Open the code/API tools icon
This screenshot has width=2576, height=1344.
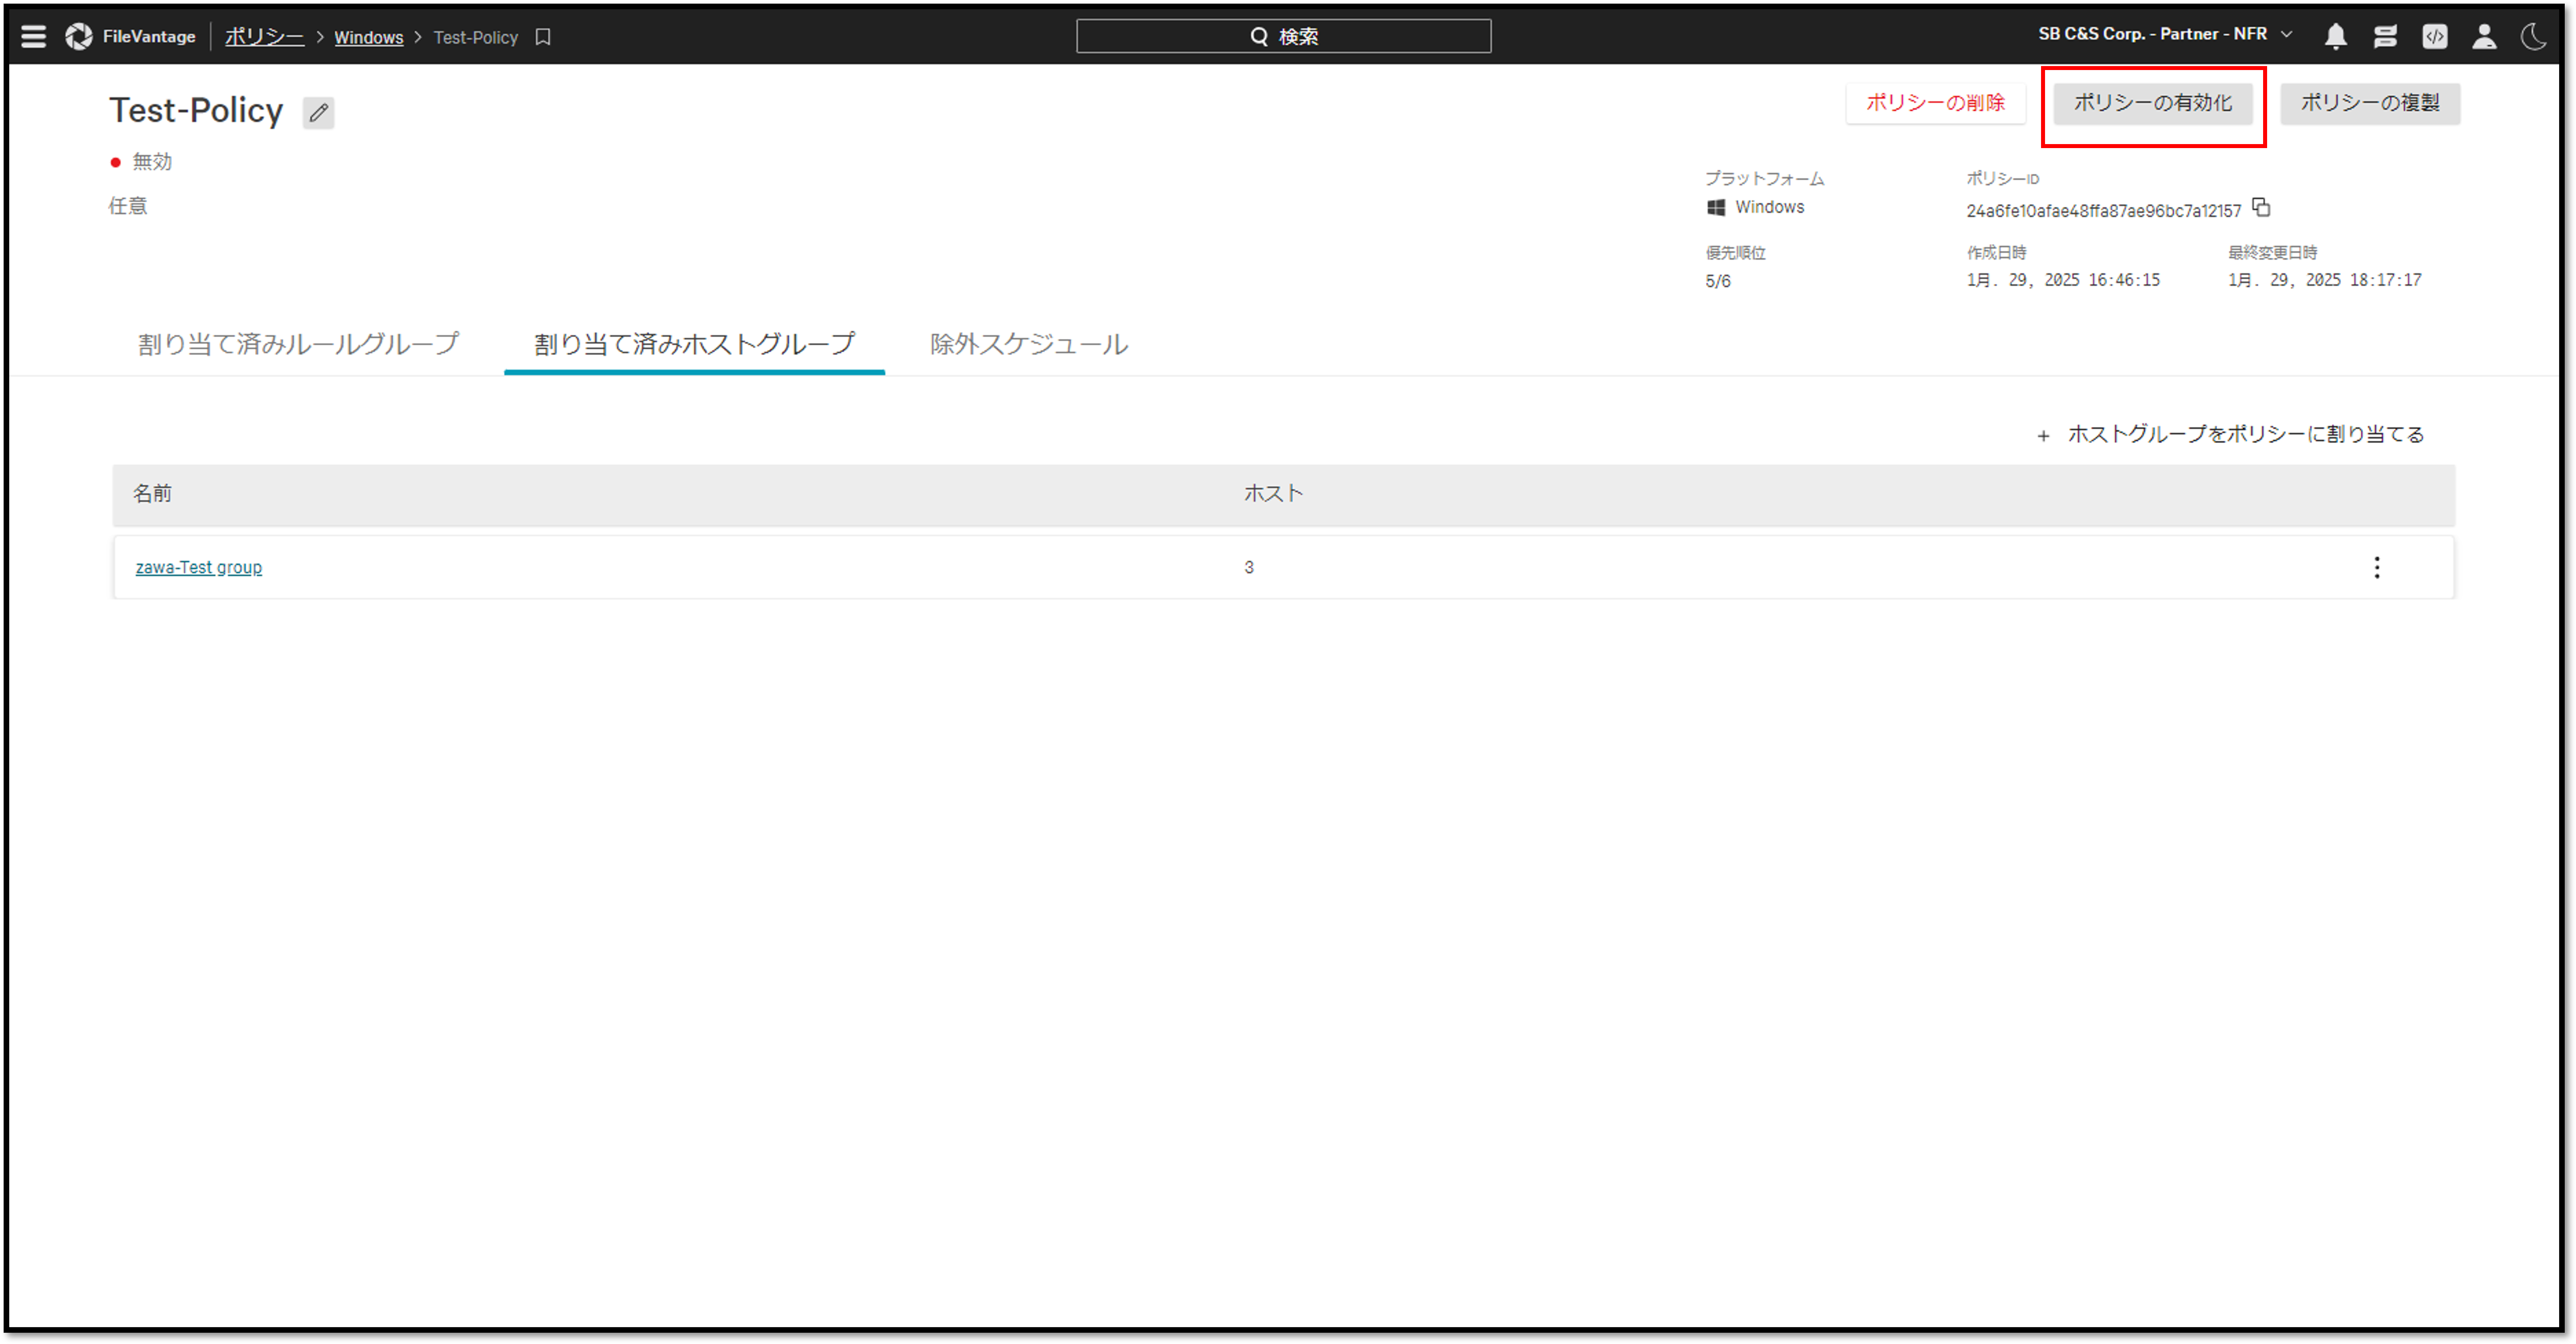coord(2435,37)
